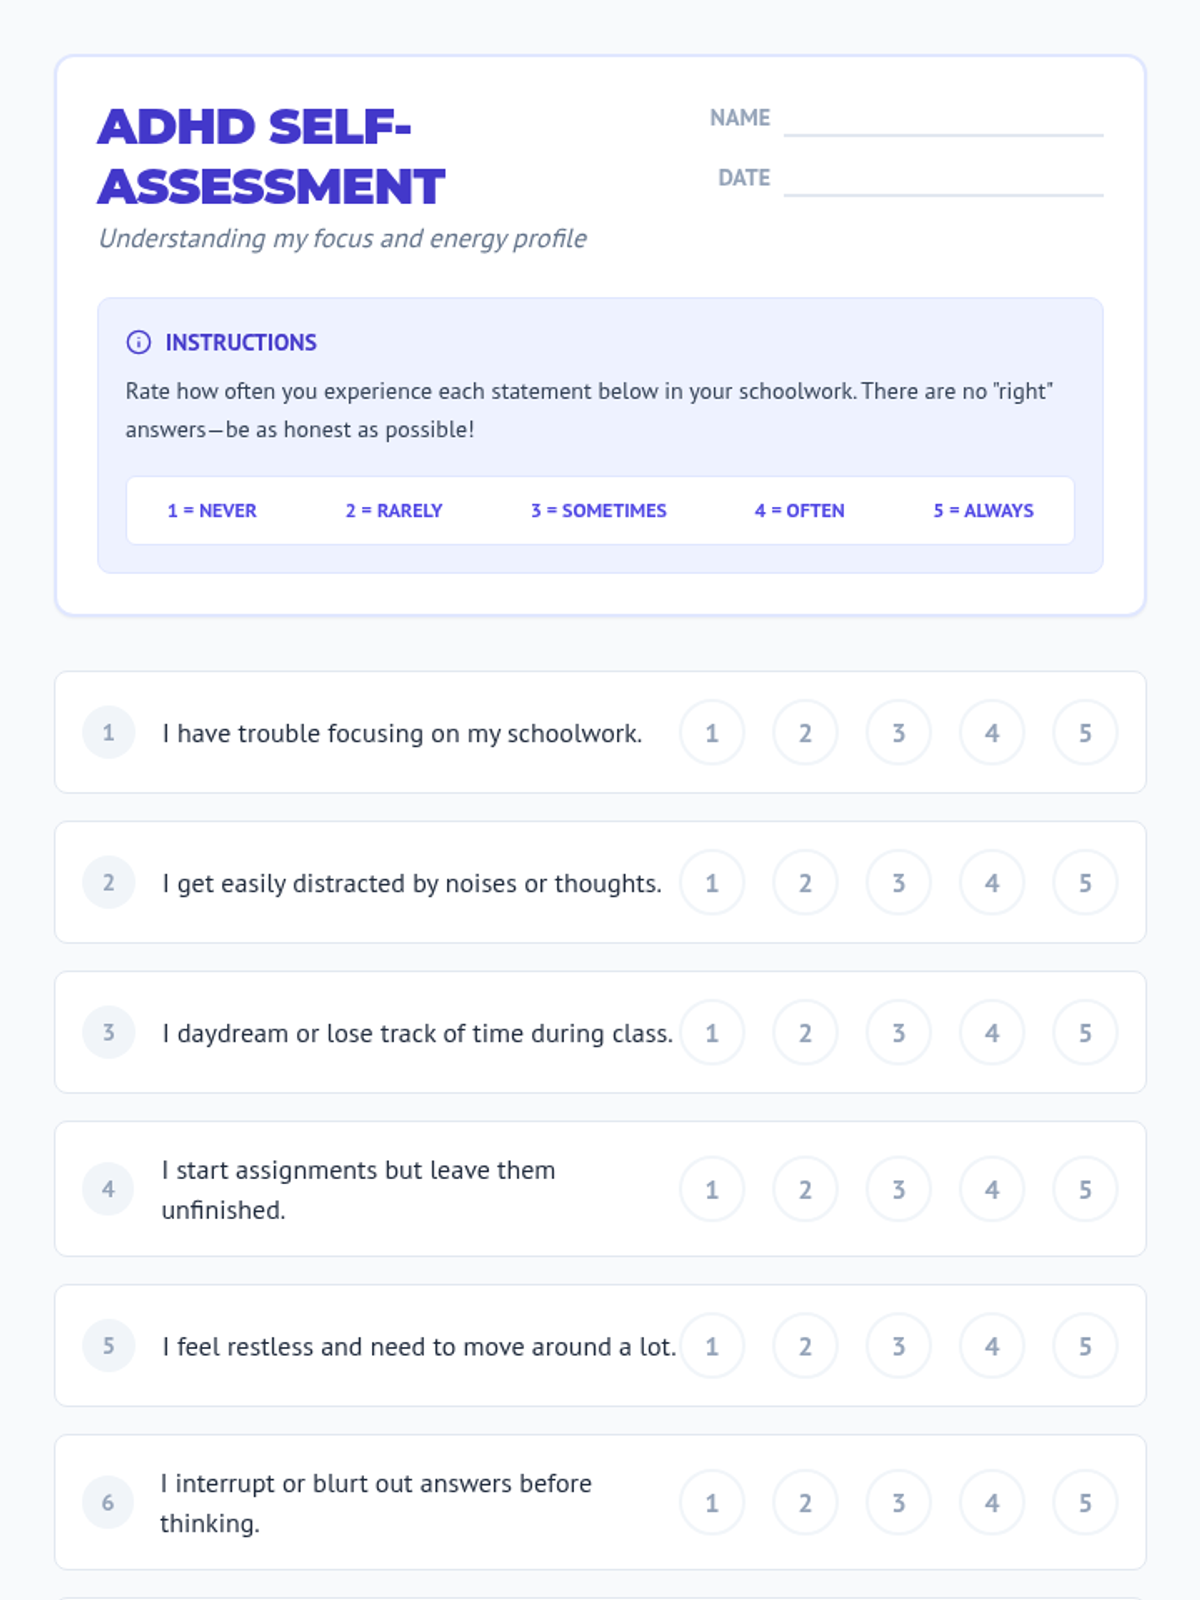The image size is (1200, 1600).
Task: Select 1 for leaving assignments unfinished
Action: 712,1189
